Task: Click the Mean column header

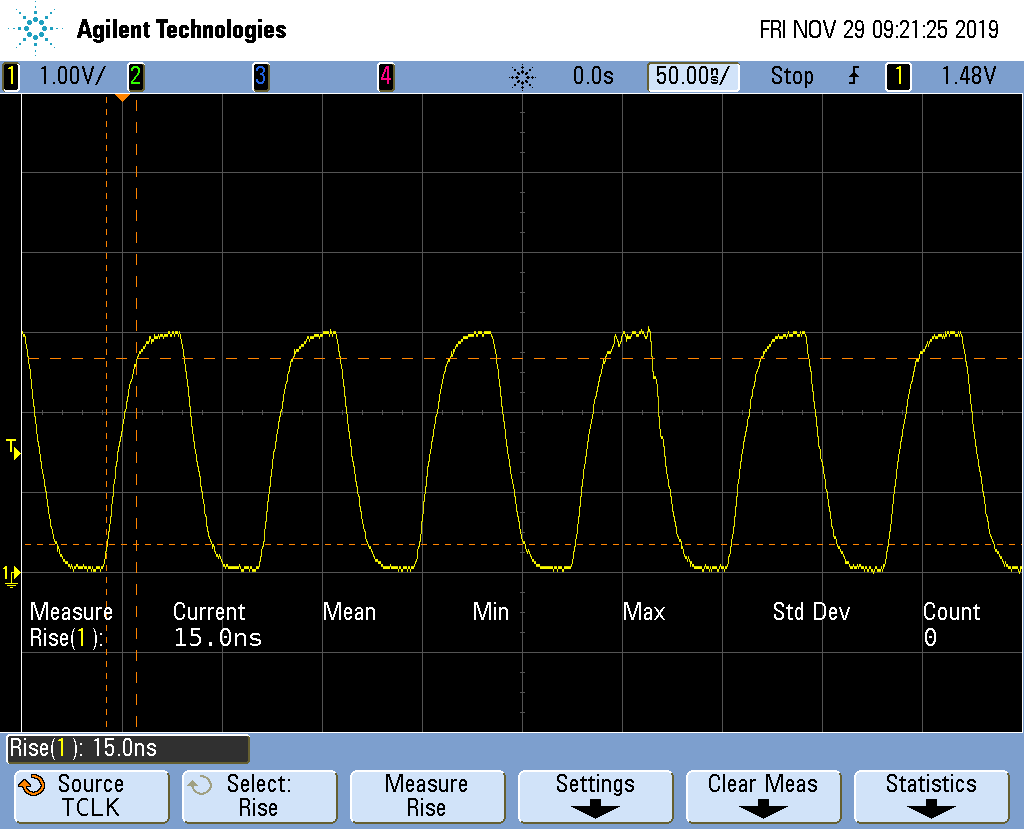Action: point(349,612)
